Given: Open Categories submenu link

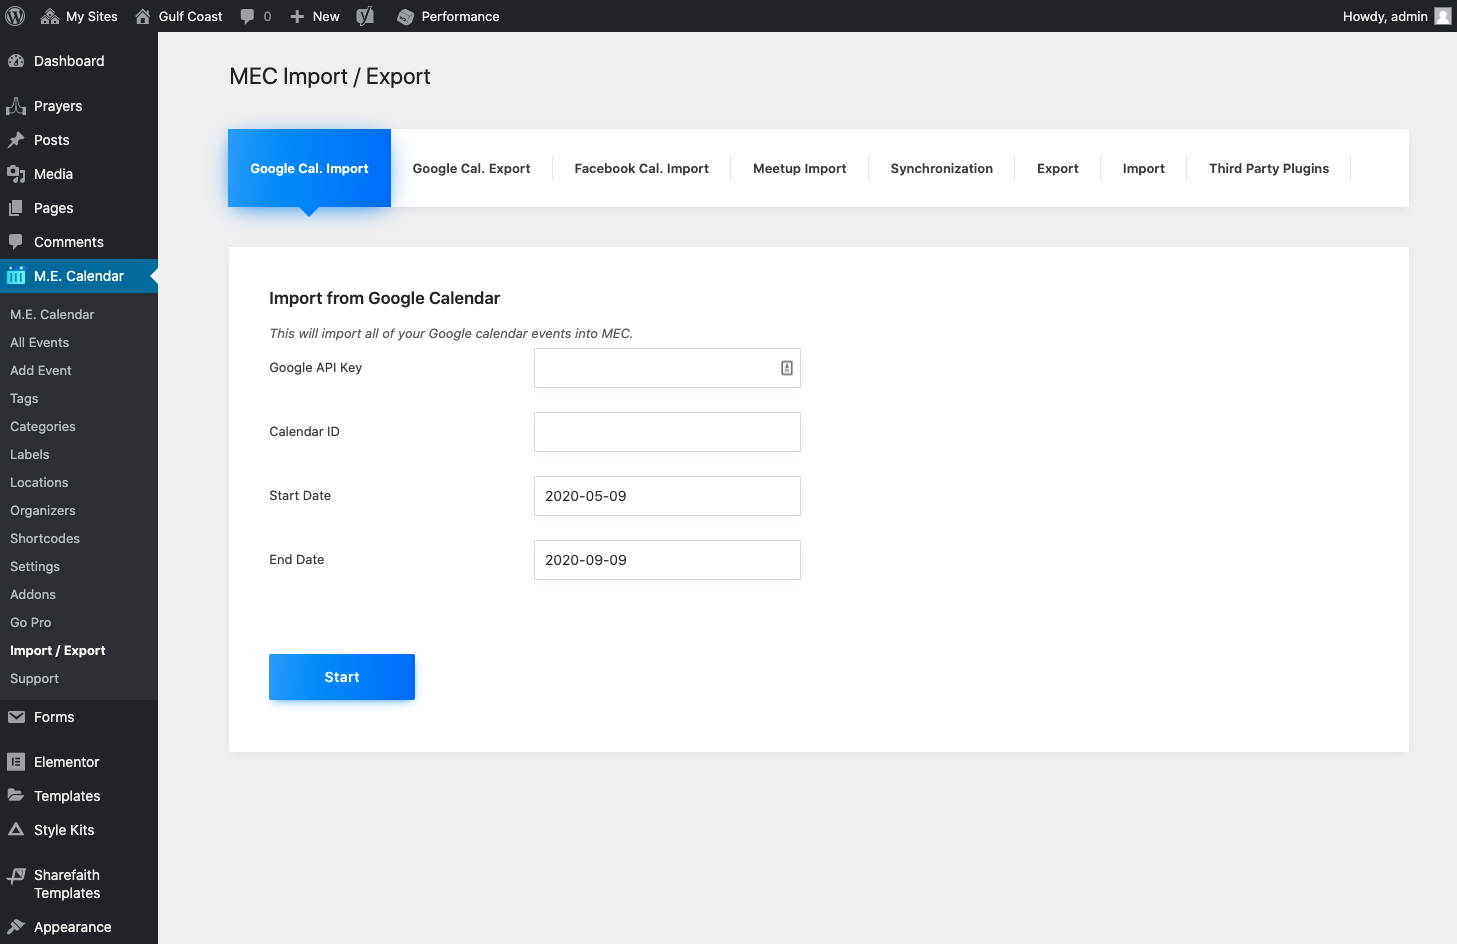Looking at the screenshot, I should point(43,426).
